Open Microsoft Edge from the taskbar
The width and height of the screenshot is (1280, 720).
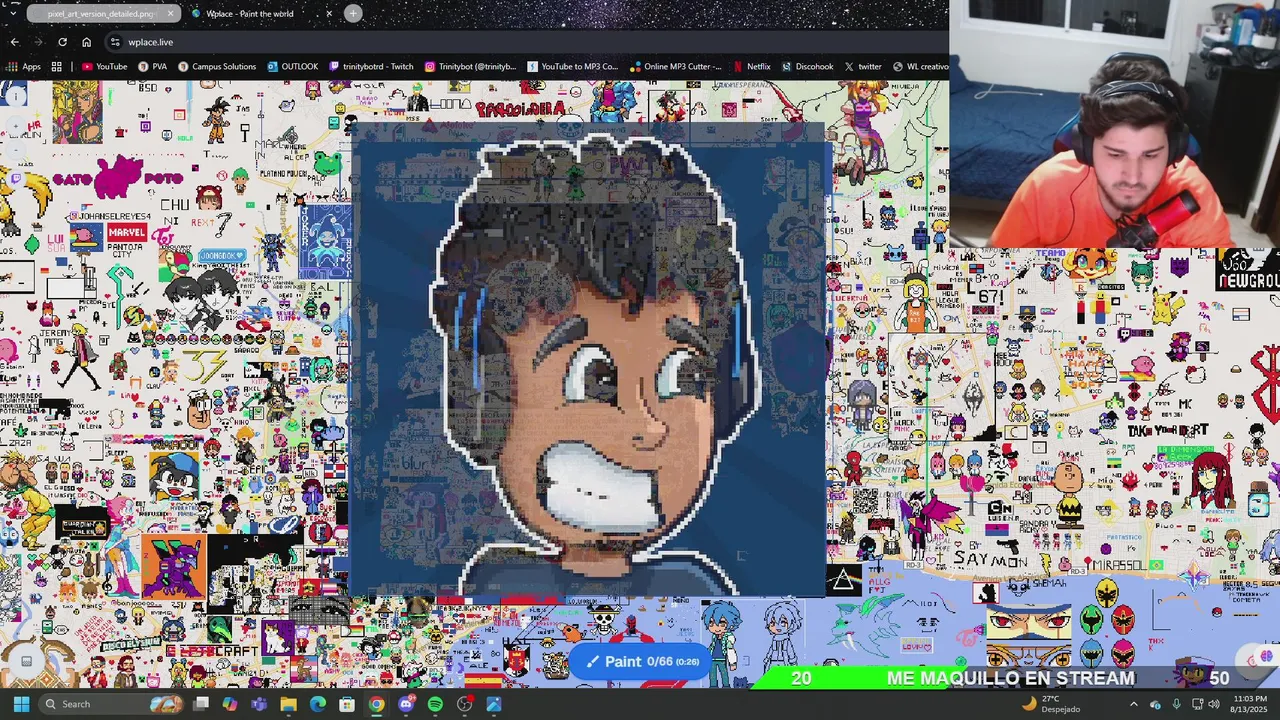click(318, 704)
